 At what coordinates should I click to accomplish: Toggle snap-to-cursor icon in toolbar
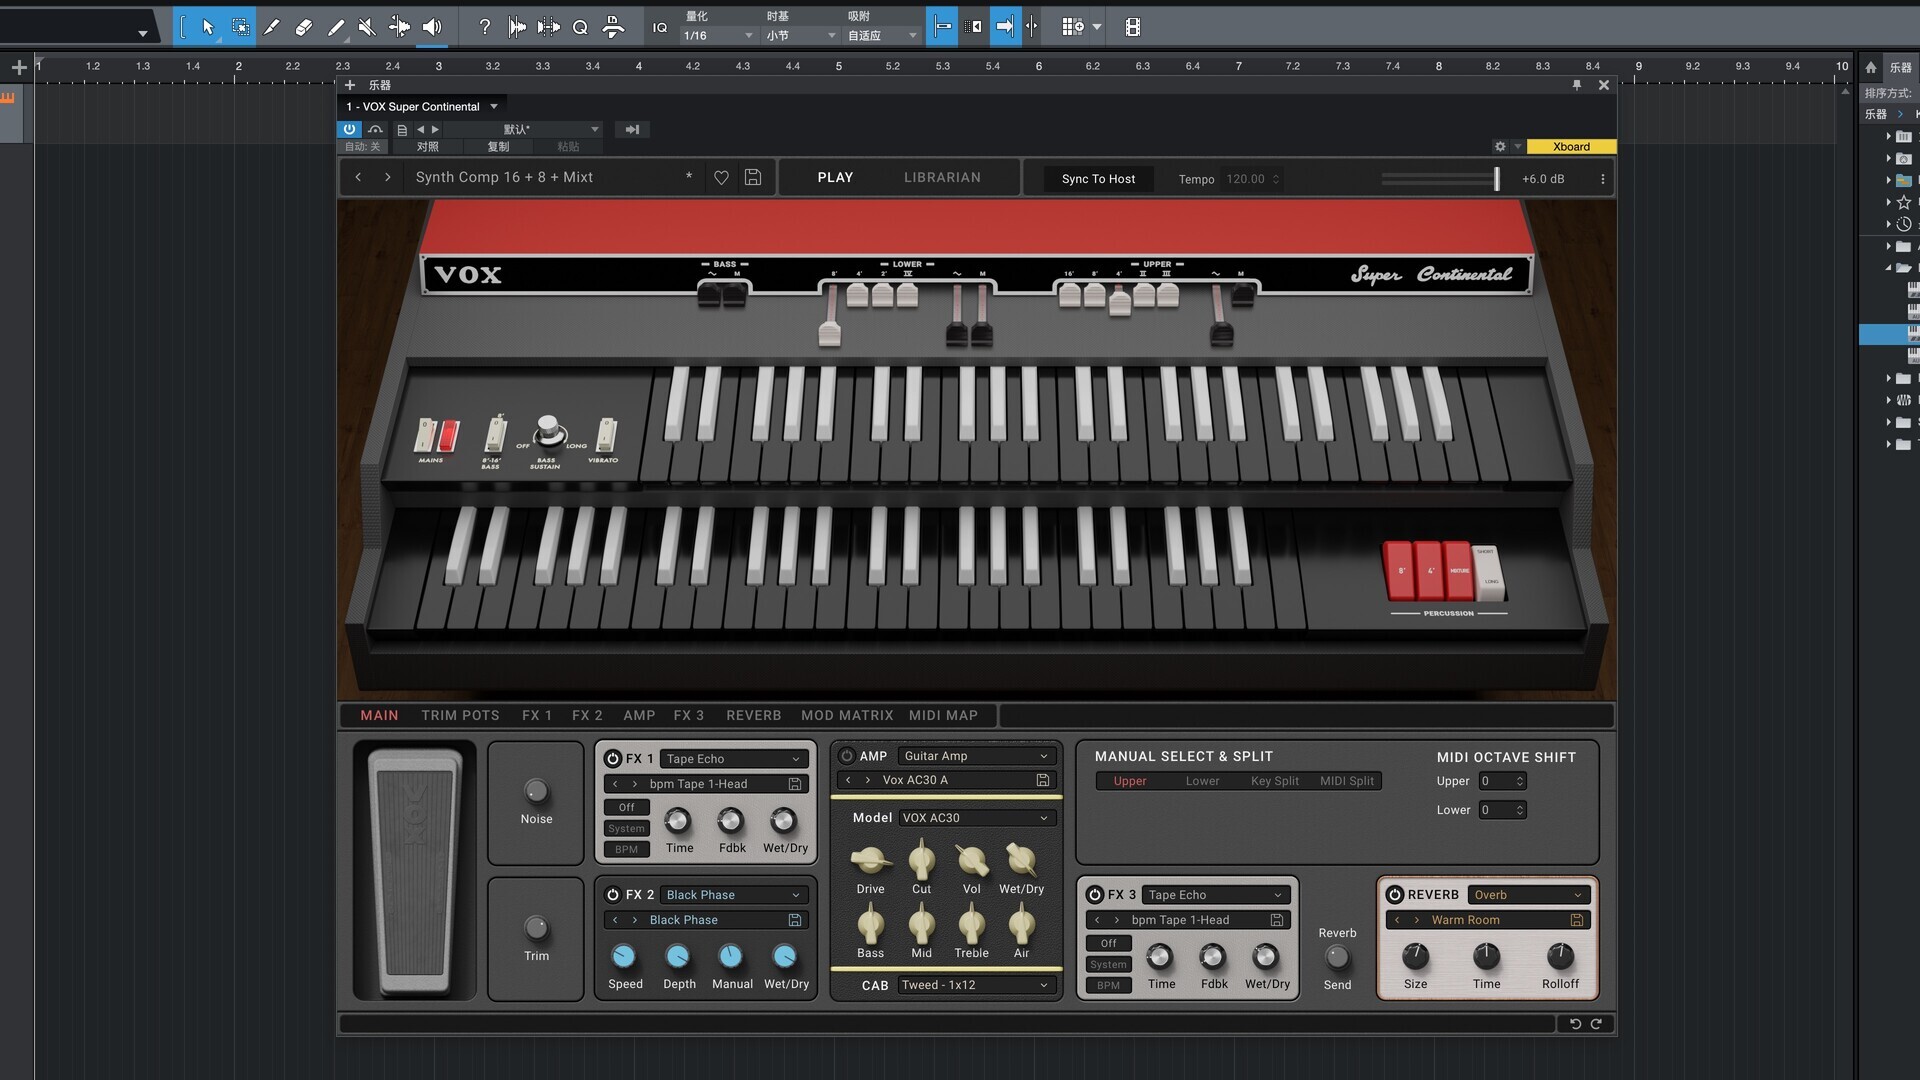pyautogui.click(x=941, y=27)
